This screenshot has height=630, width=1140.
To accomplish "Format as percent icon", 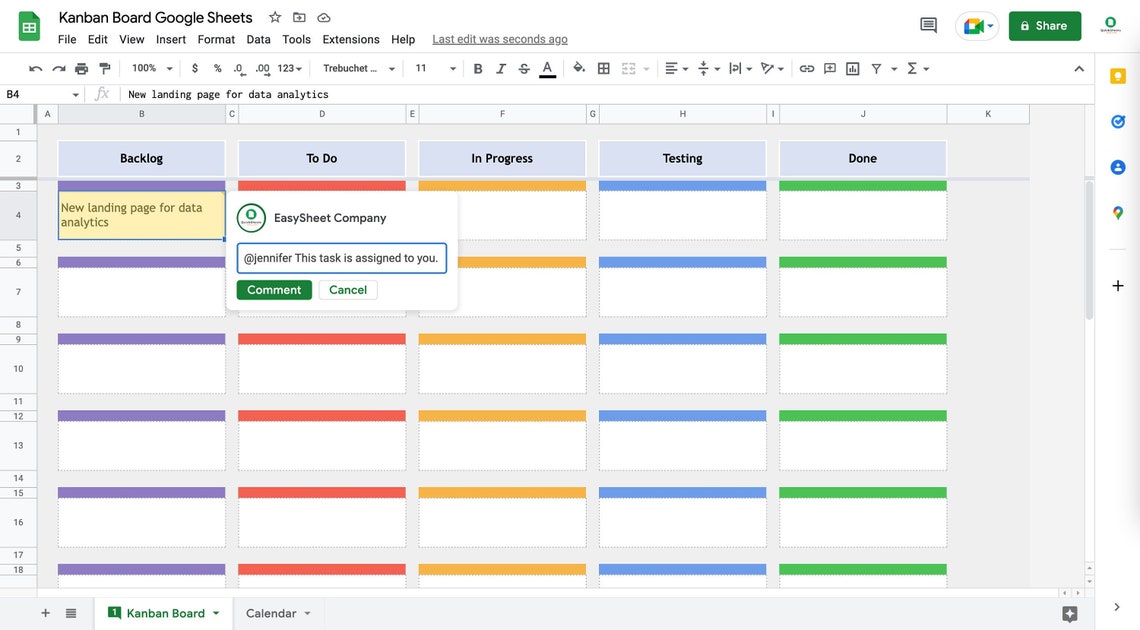I will (x=217, y=68).
